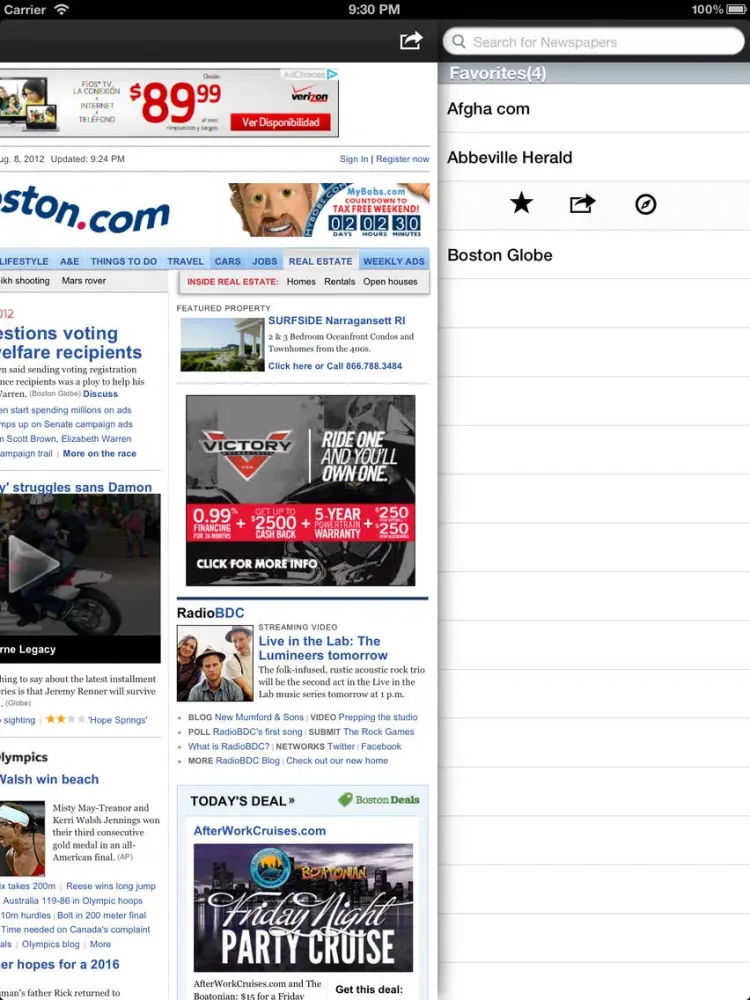Viewport: 750px width, 1000px height.
Task: Click Ver Disponibilidad button in Verizon ad
Action: pyautogui.click(x=281, y=122)
